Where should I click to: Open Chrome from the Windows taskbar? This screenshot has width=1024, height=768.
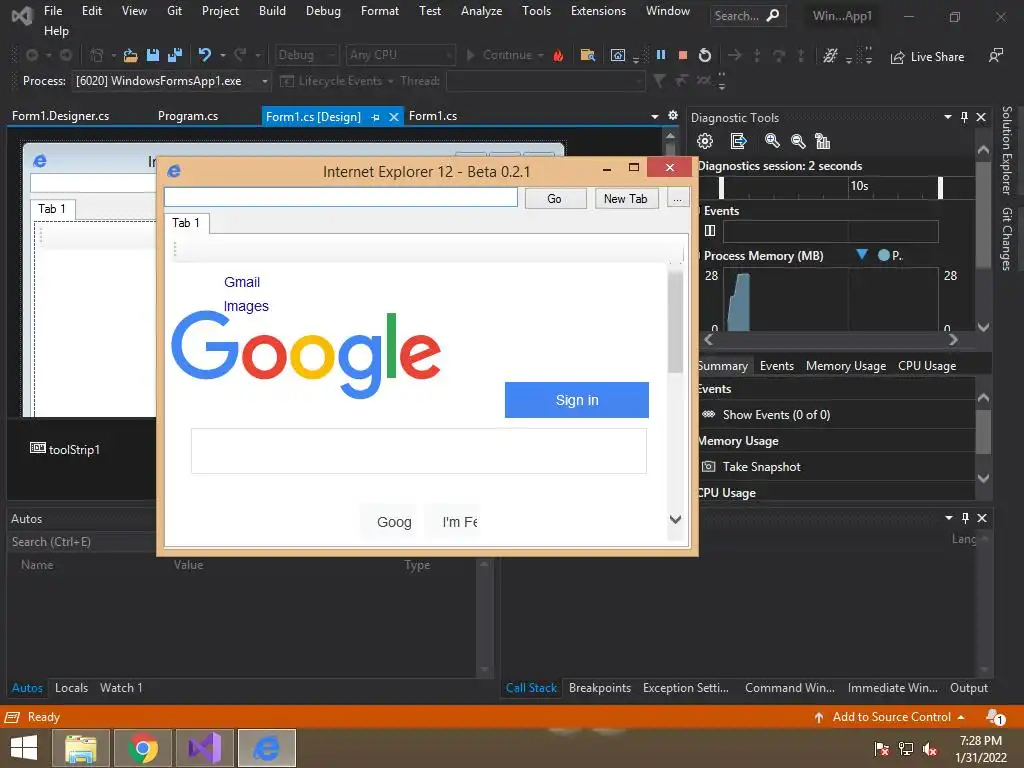coord(143,748)
